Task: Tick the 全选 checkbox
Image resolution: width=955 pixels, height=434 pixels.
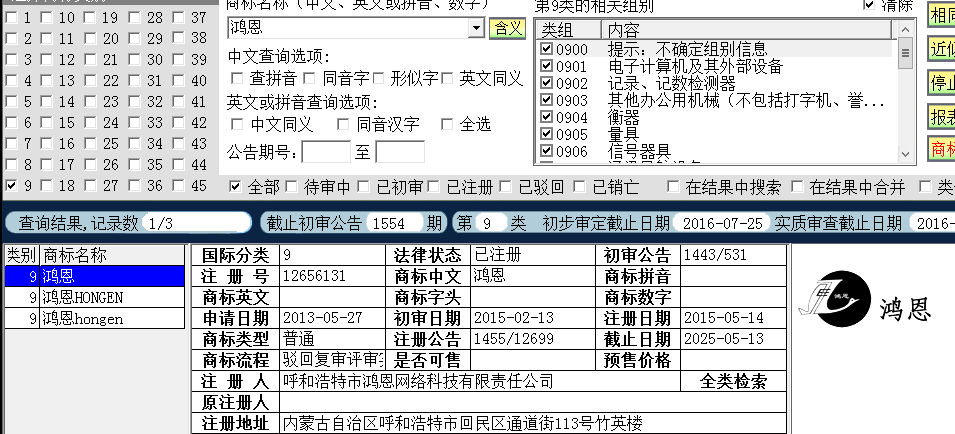Action: 448,125
